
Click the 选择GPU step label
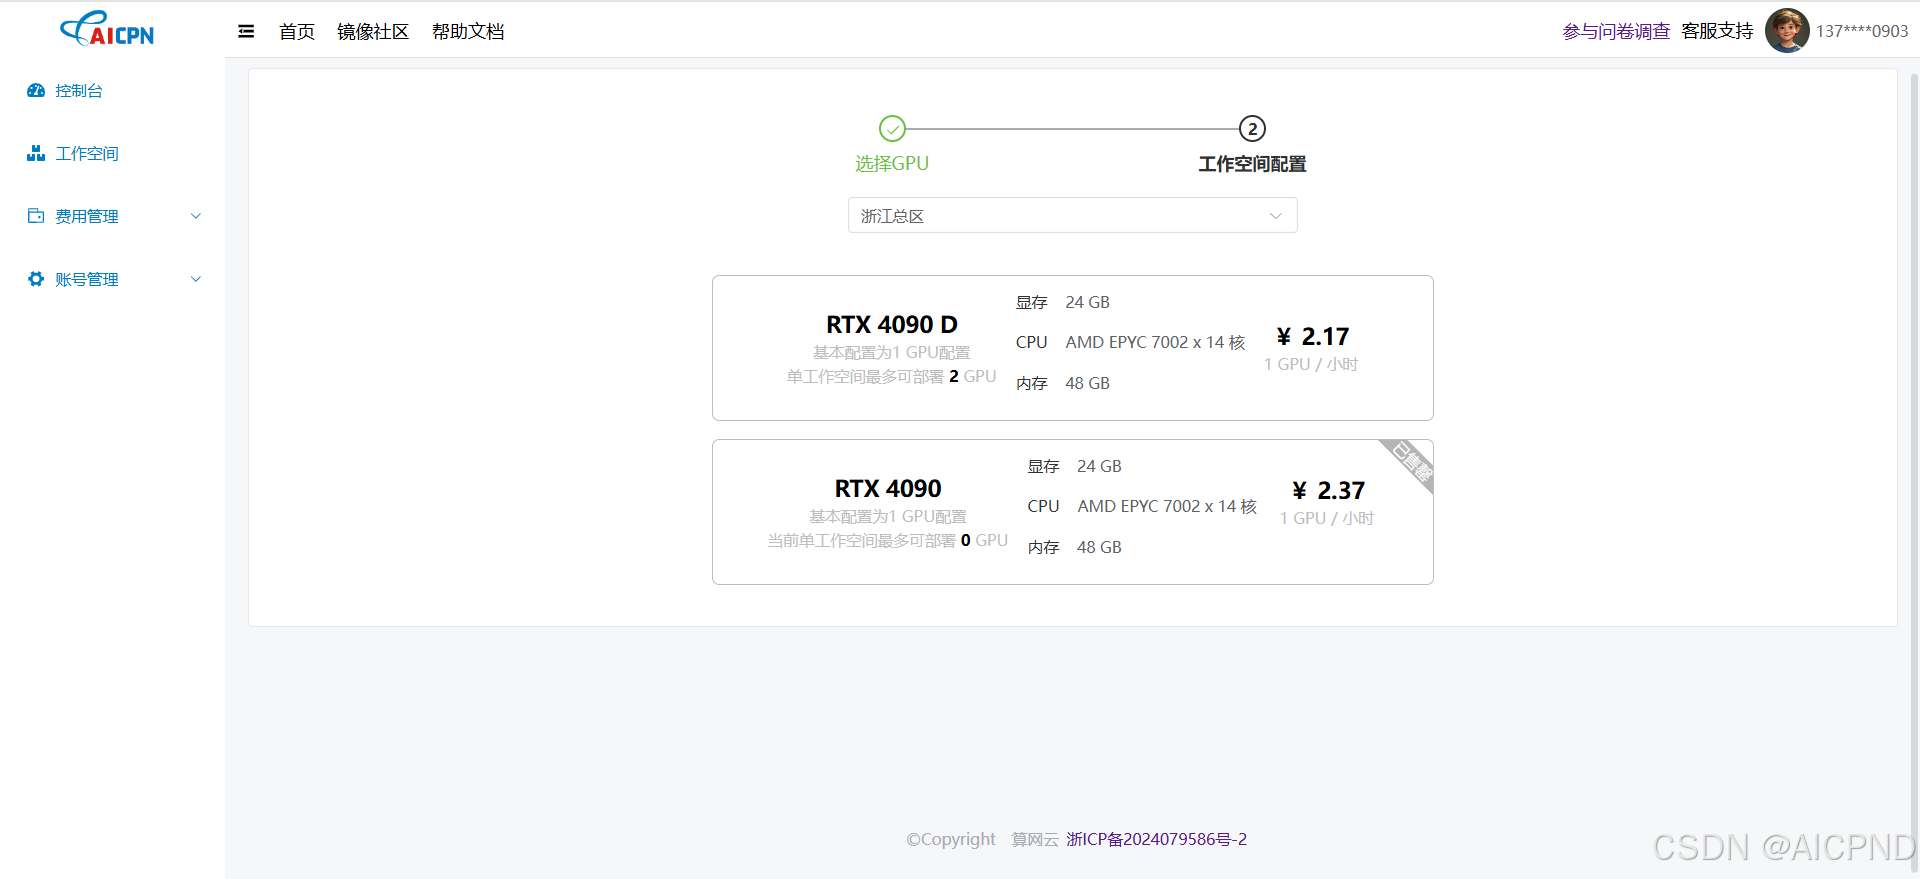(892, 163)
